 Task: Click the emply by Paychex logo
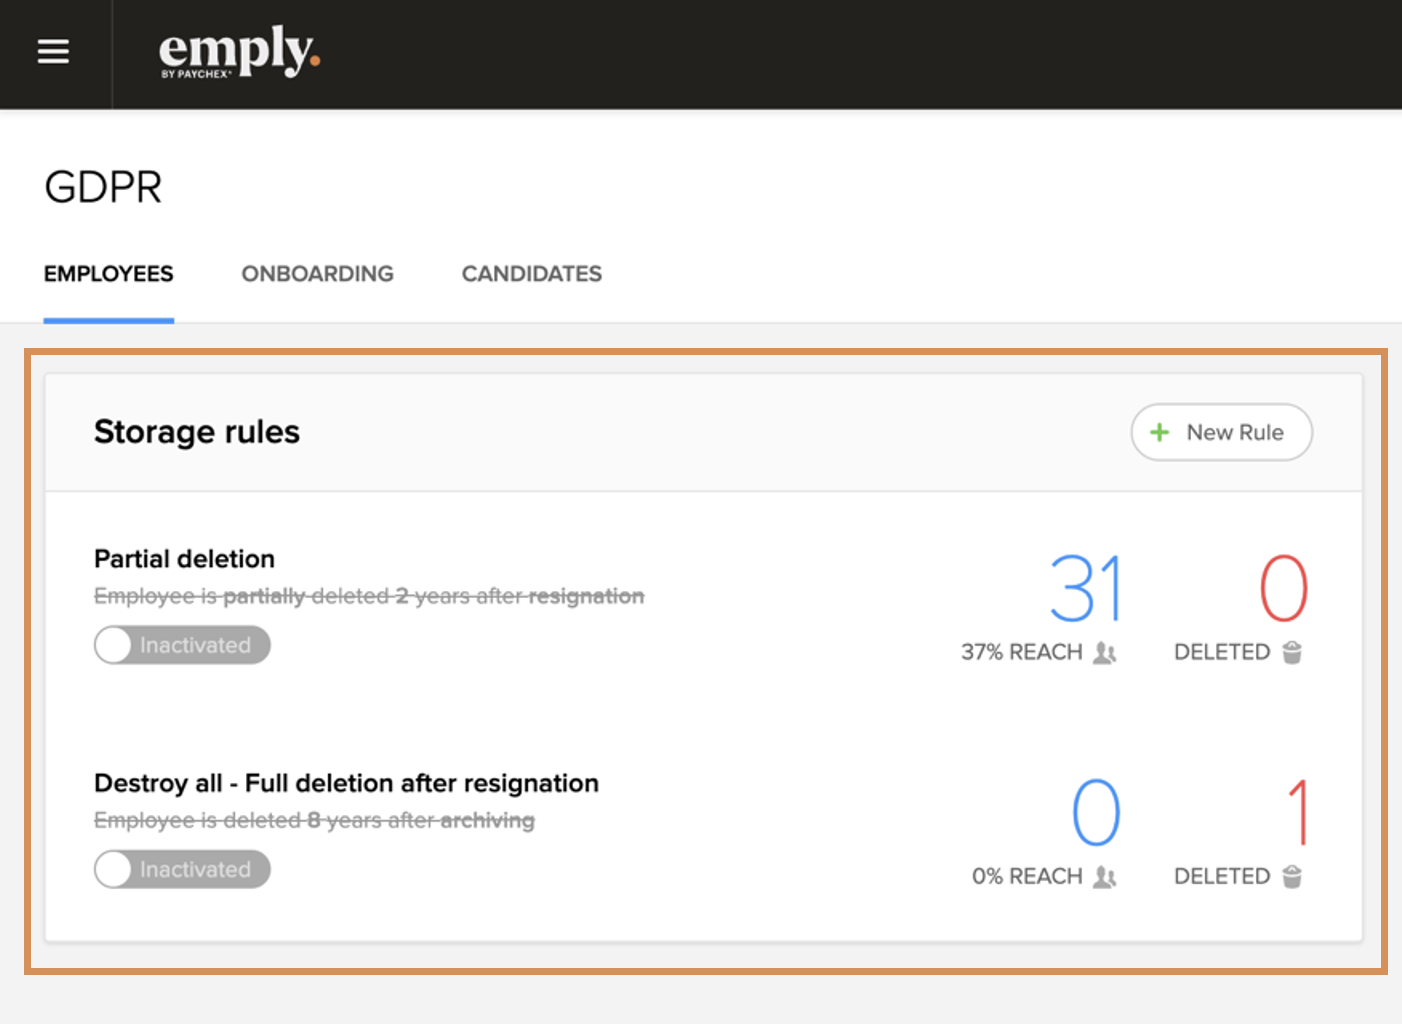pyautogui.click(x=239, y=52)
